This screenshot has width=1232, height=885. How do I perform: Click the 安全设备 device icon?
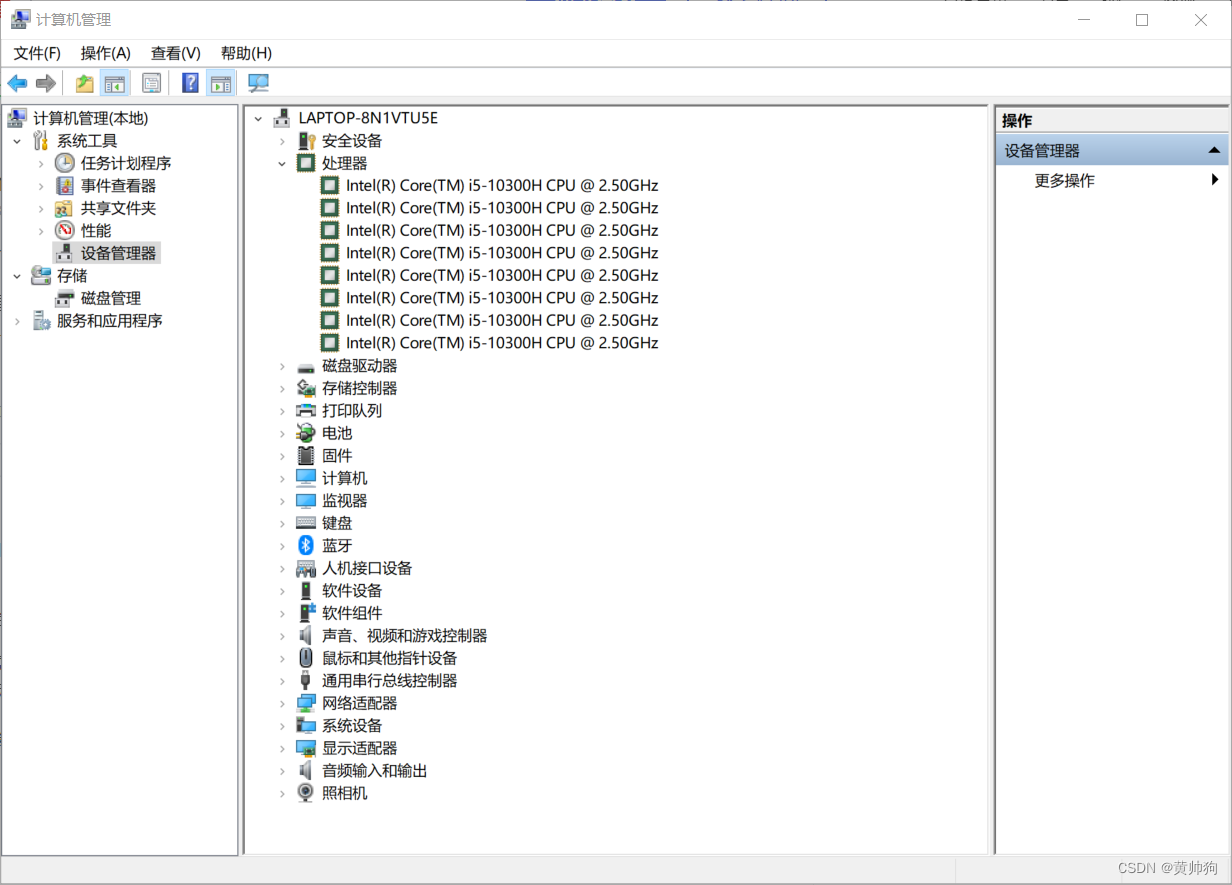306,141
